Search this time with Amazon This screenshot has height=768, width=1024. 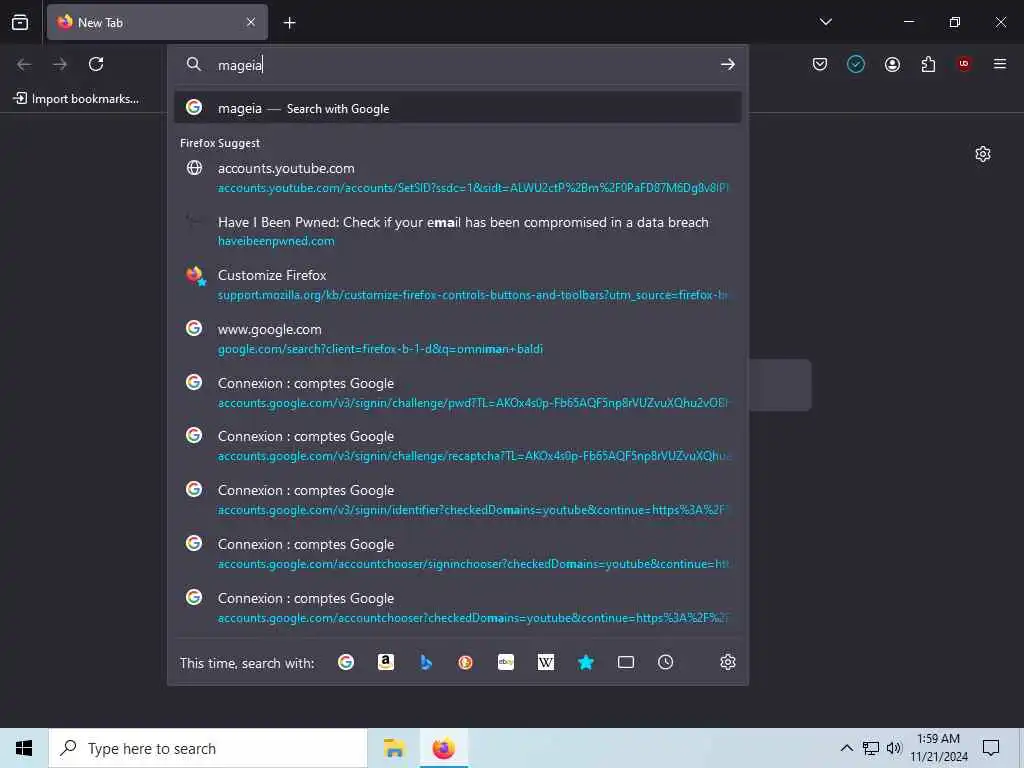(386, 662)
